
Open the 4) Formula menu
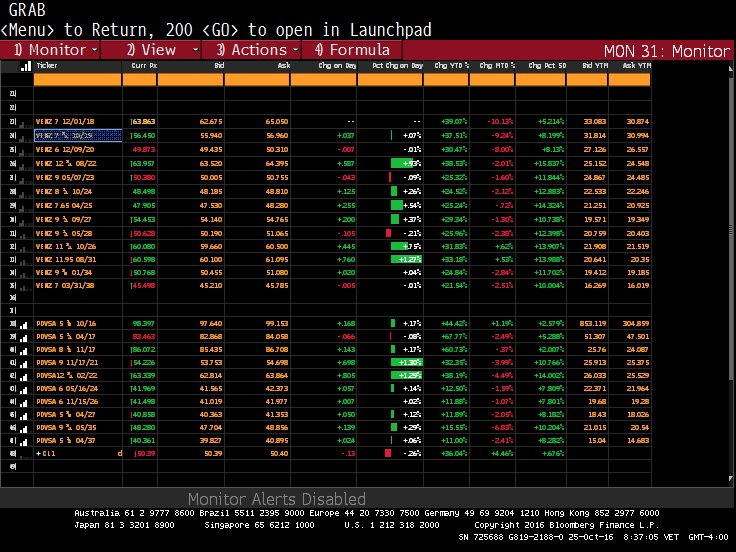(352, 50)
